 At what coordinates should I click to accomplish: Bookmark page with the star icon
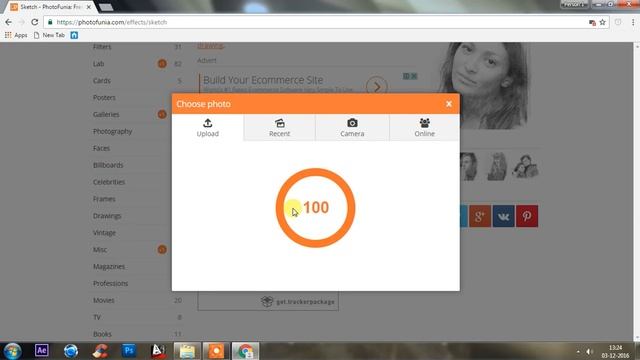pos(602,22)
